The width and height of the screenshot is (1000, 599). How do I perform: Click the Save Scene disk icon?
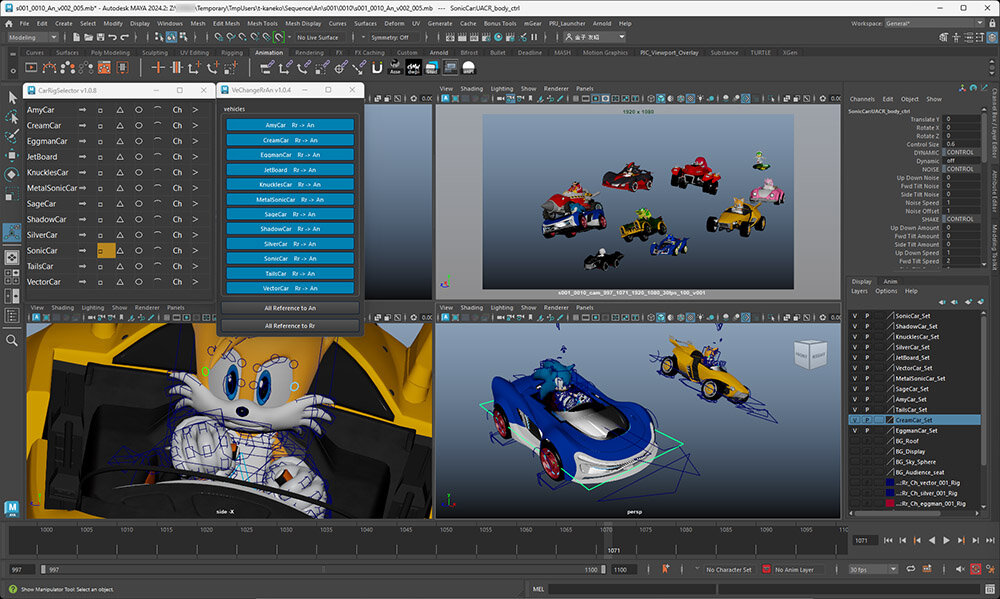(x=100, y=37)
